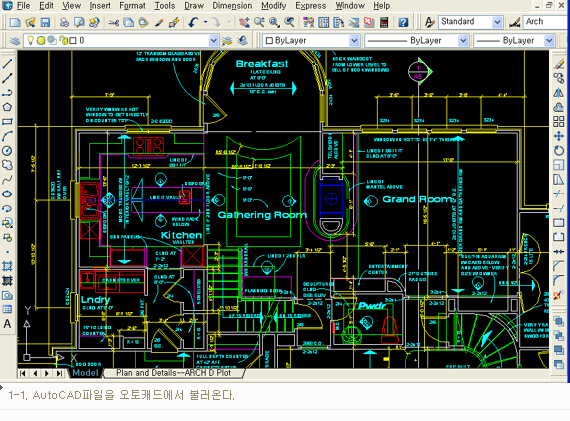Click the Undo arrow icon

click(x=193, y=23)
